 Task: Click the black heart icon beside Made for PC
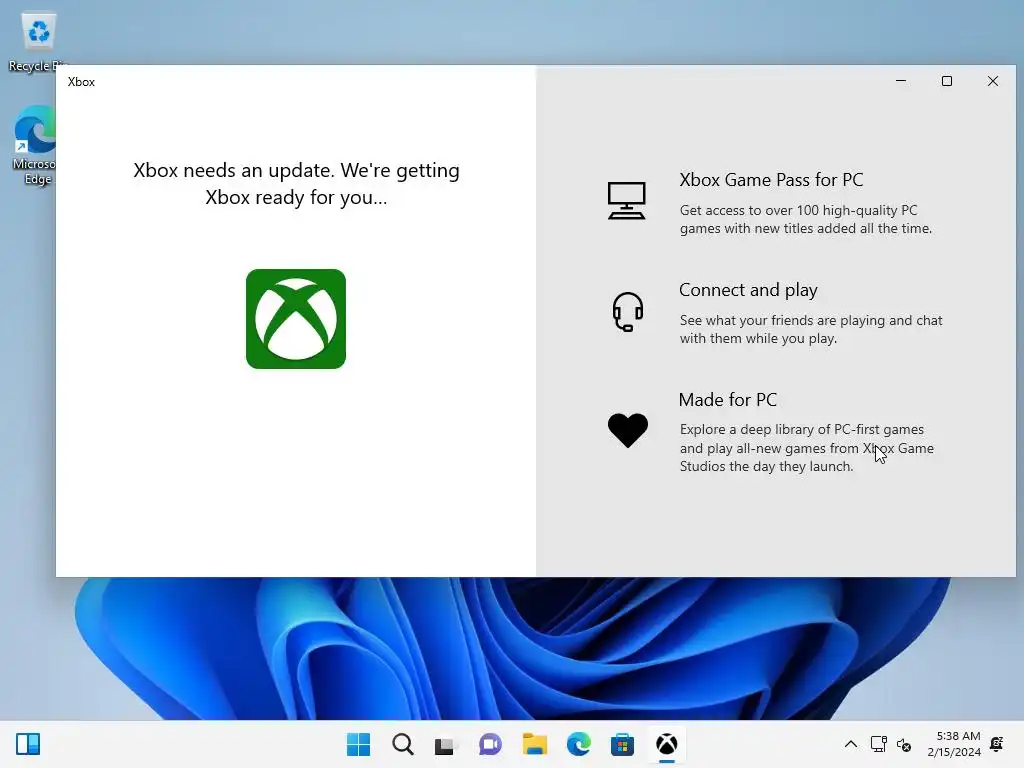[x=628, y=430]
